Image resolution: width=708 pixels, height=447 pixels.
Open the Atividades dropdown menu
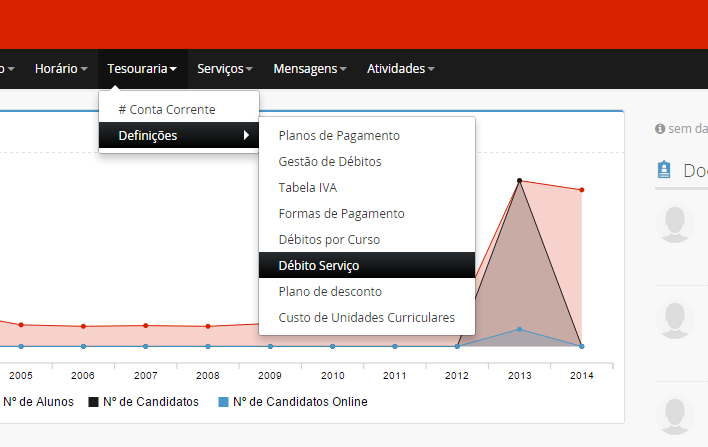[x=400, y=69]
